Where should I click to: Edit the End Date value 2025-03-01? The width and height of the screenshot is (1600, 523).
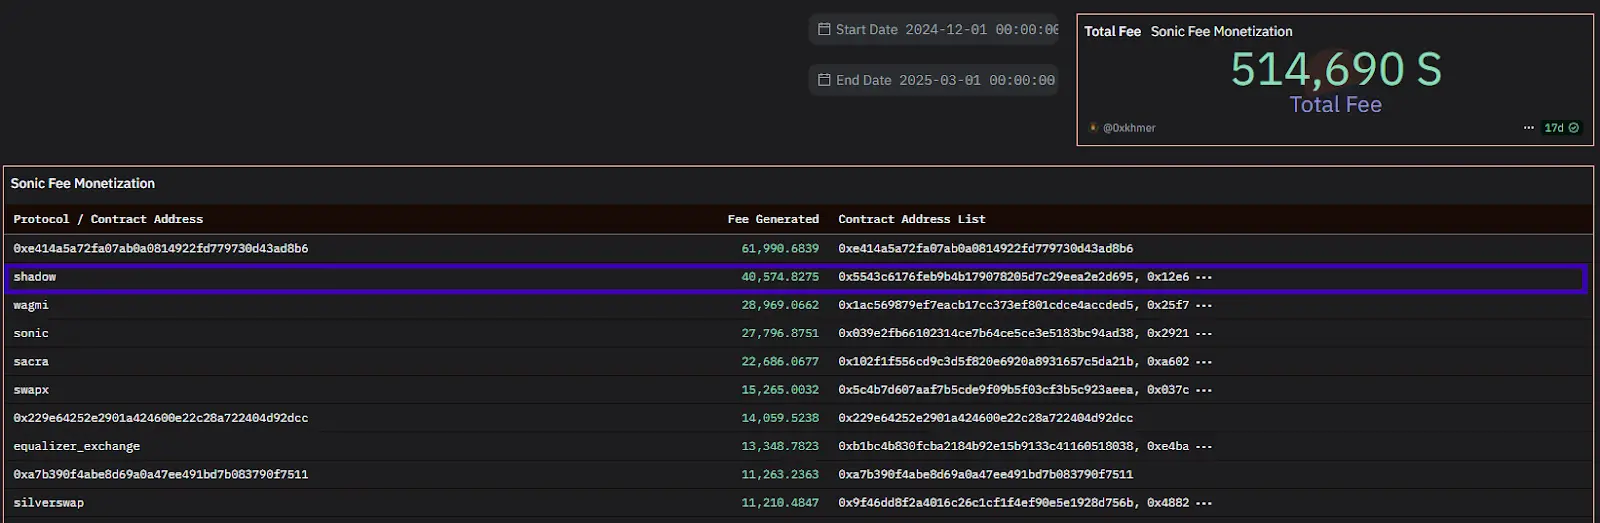point(977,80)
